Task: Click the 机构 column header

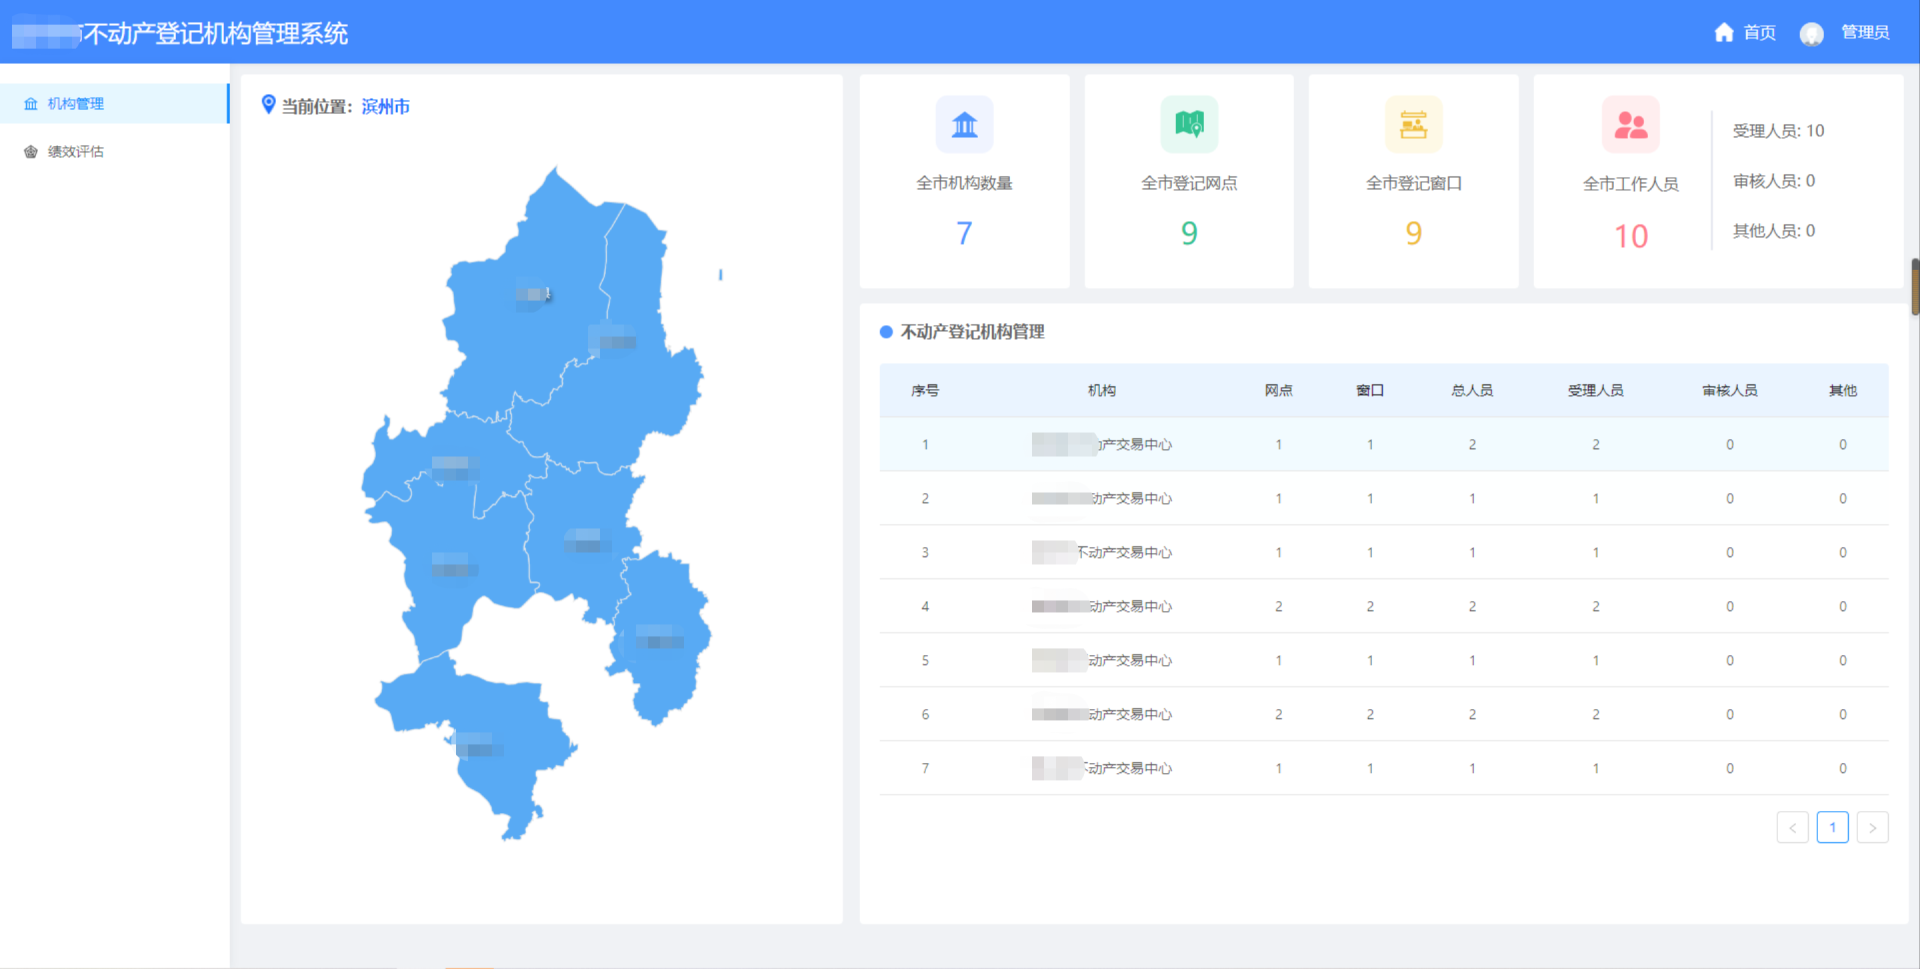Action: (x=1101, y=391)
